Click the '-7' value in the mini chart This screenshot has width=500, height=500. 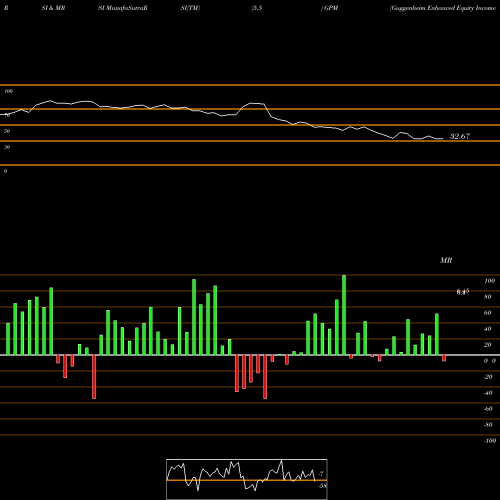[321, 473]
